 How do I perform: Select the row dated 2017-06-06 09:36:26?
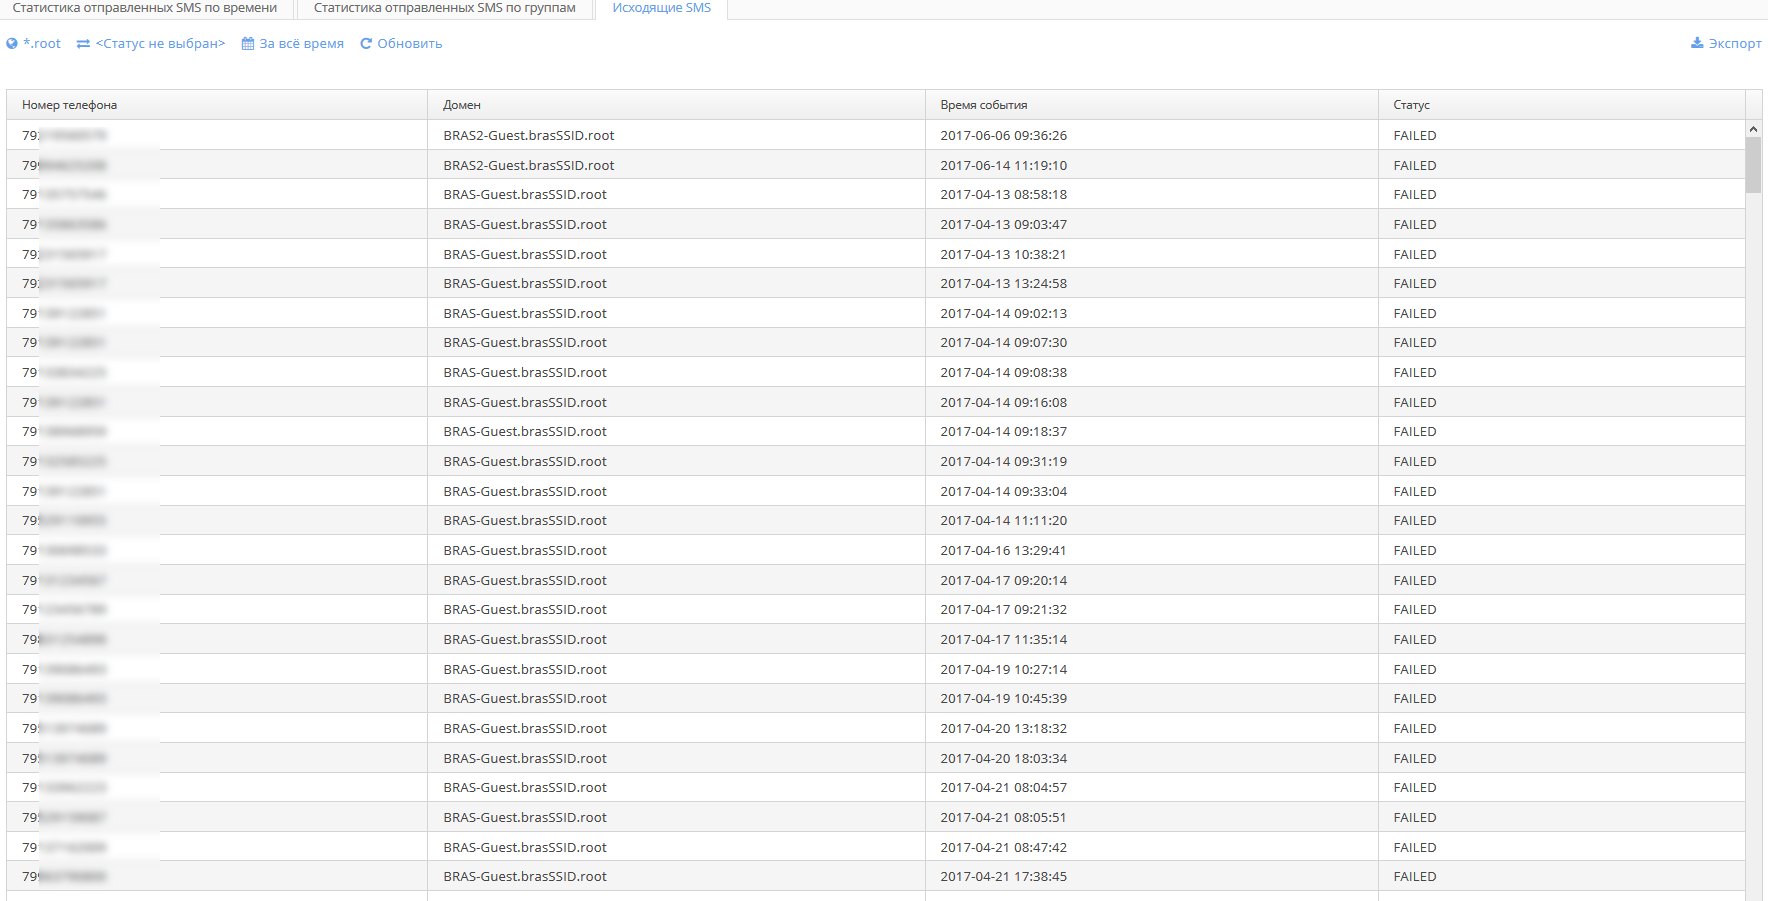click(x=1003, y=136)
